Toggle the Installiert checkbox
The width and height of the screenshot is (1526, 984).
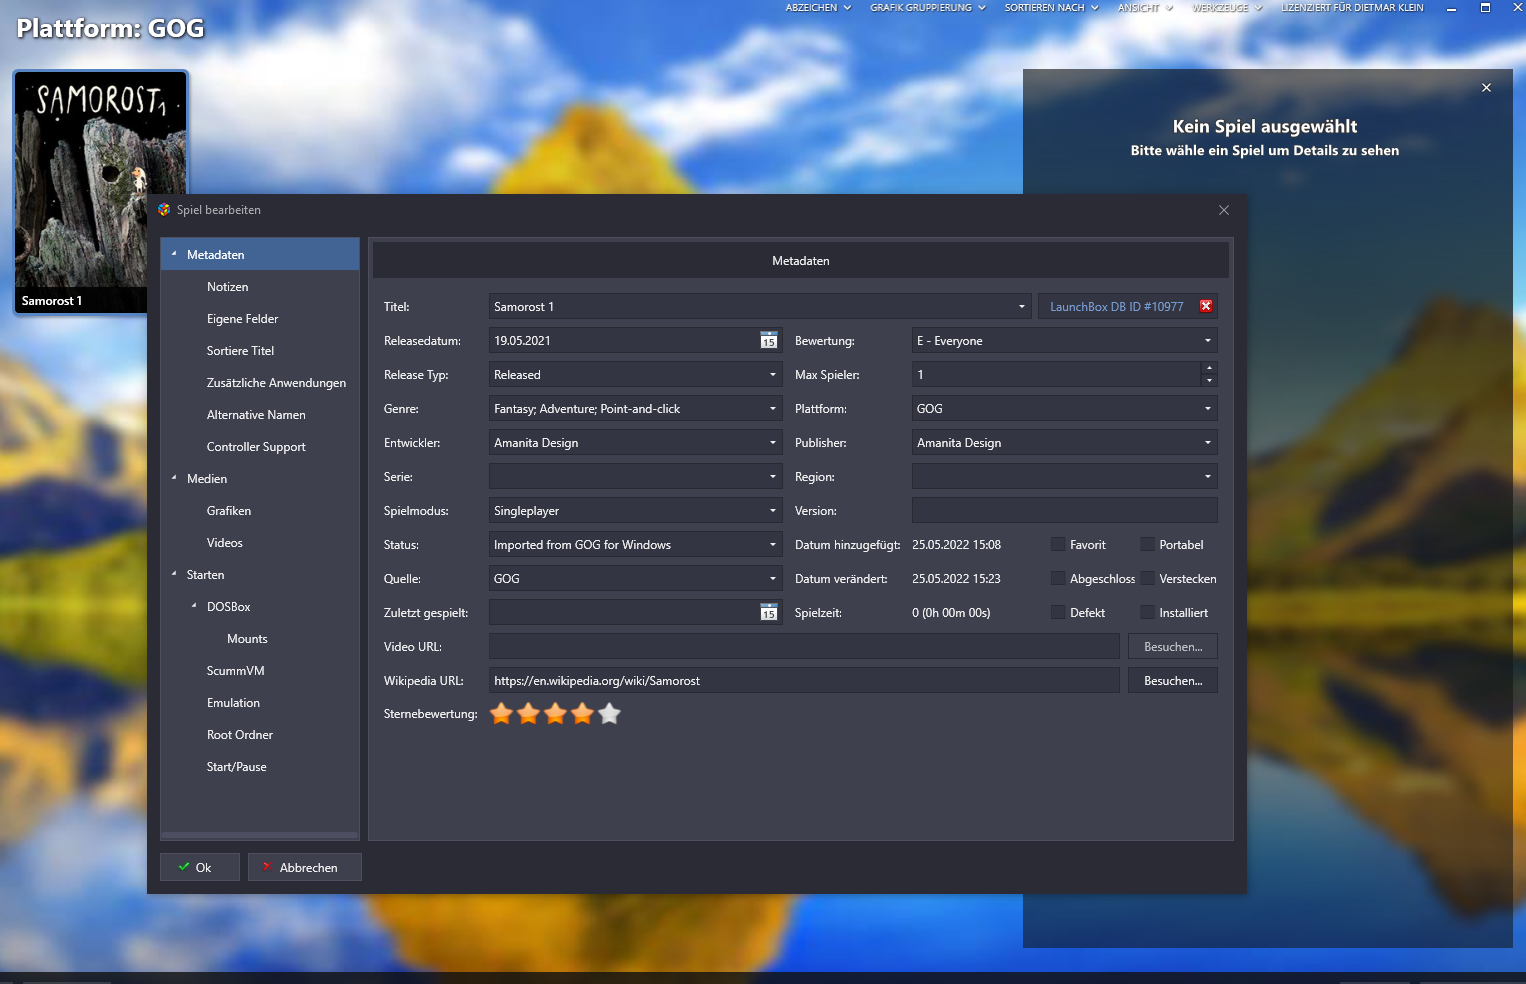[1148, 613]
